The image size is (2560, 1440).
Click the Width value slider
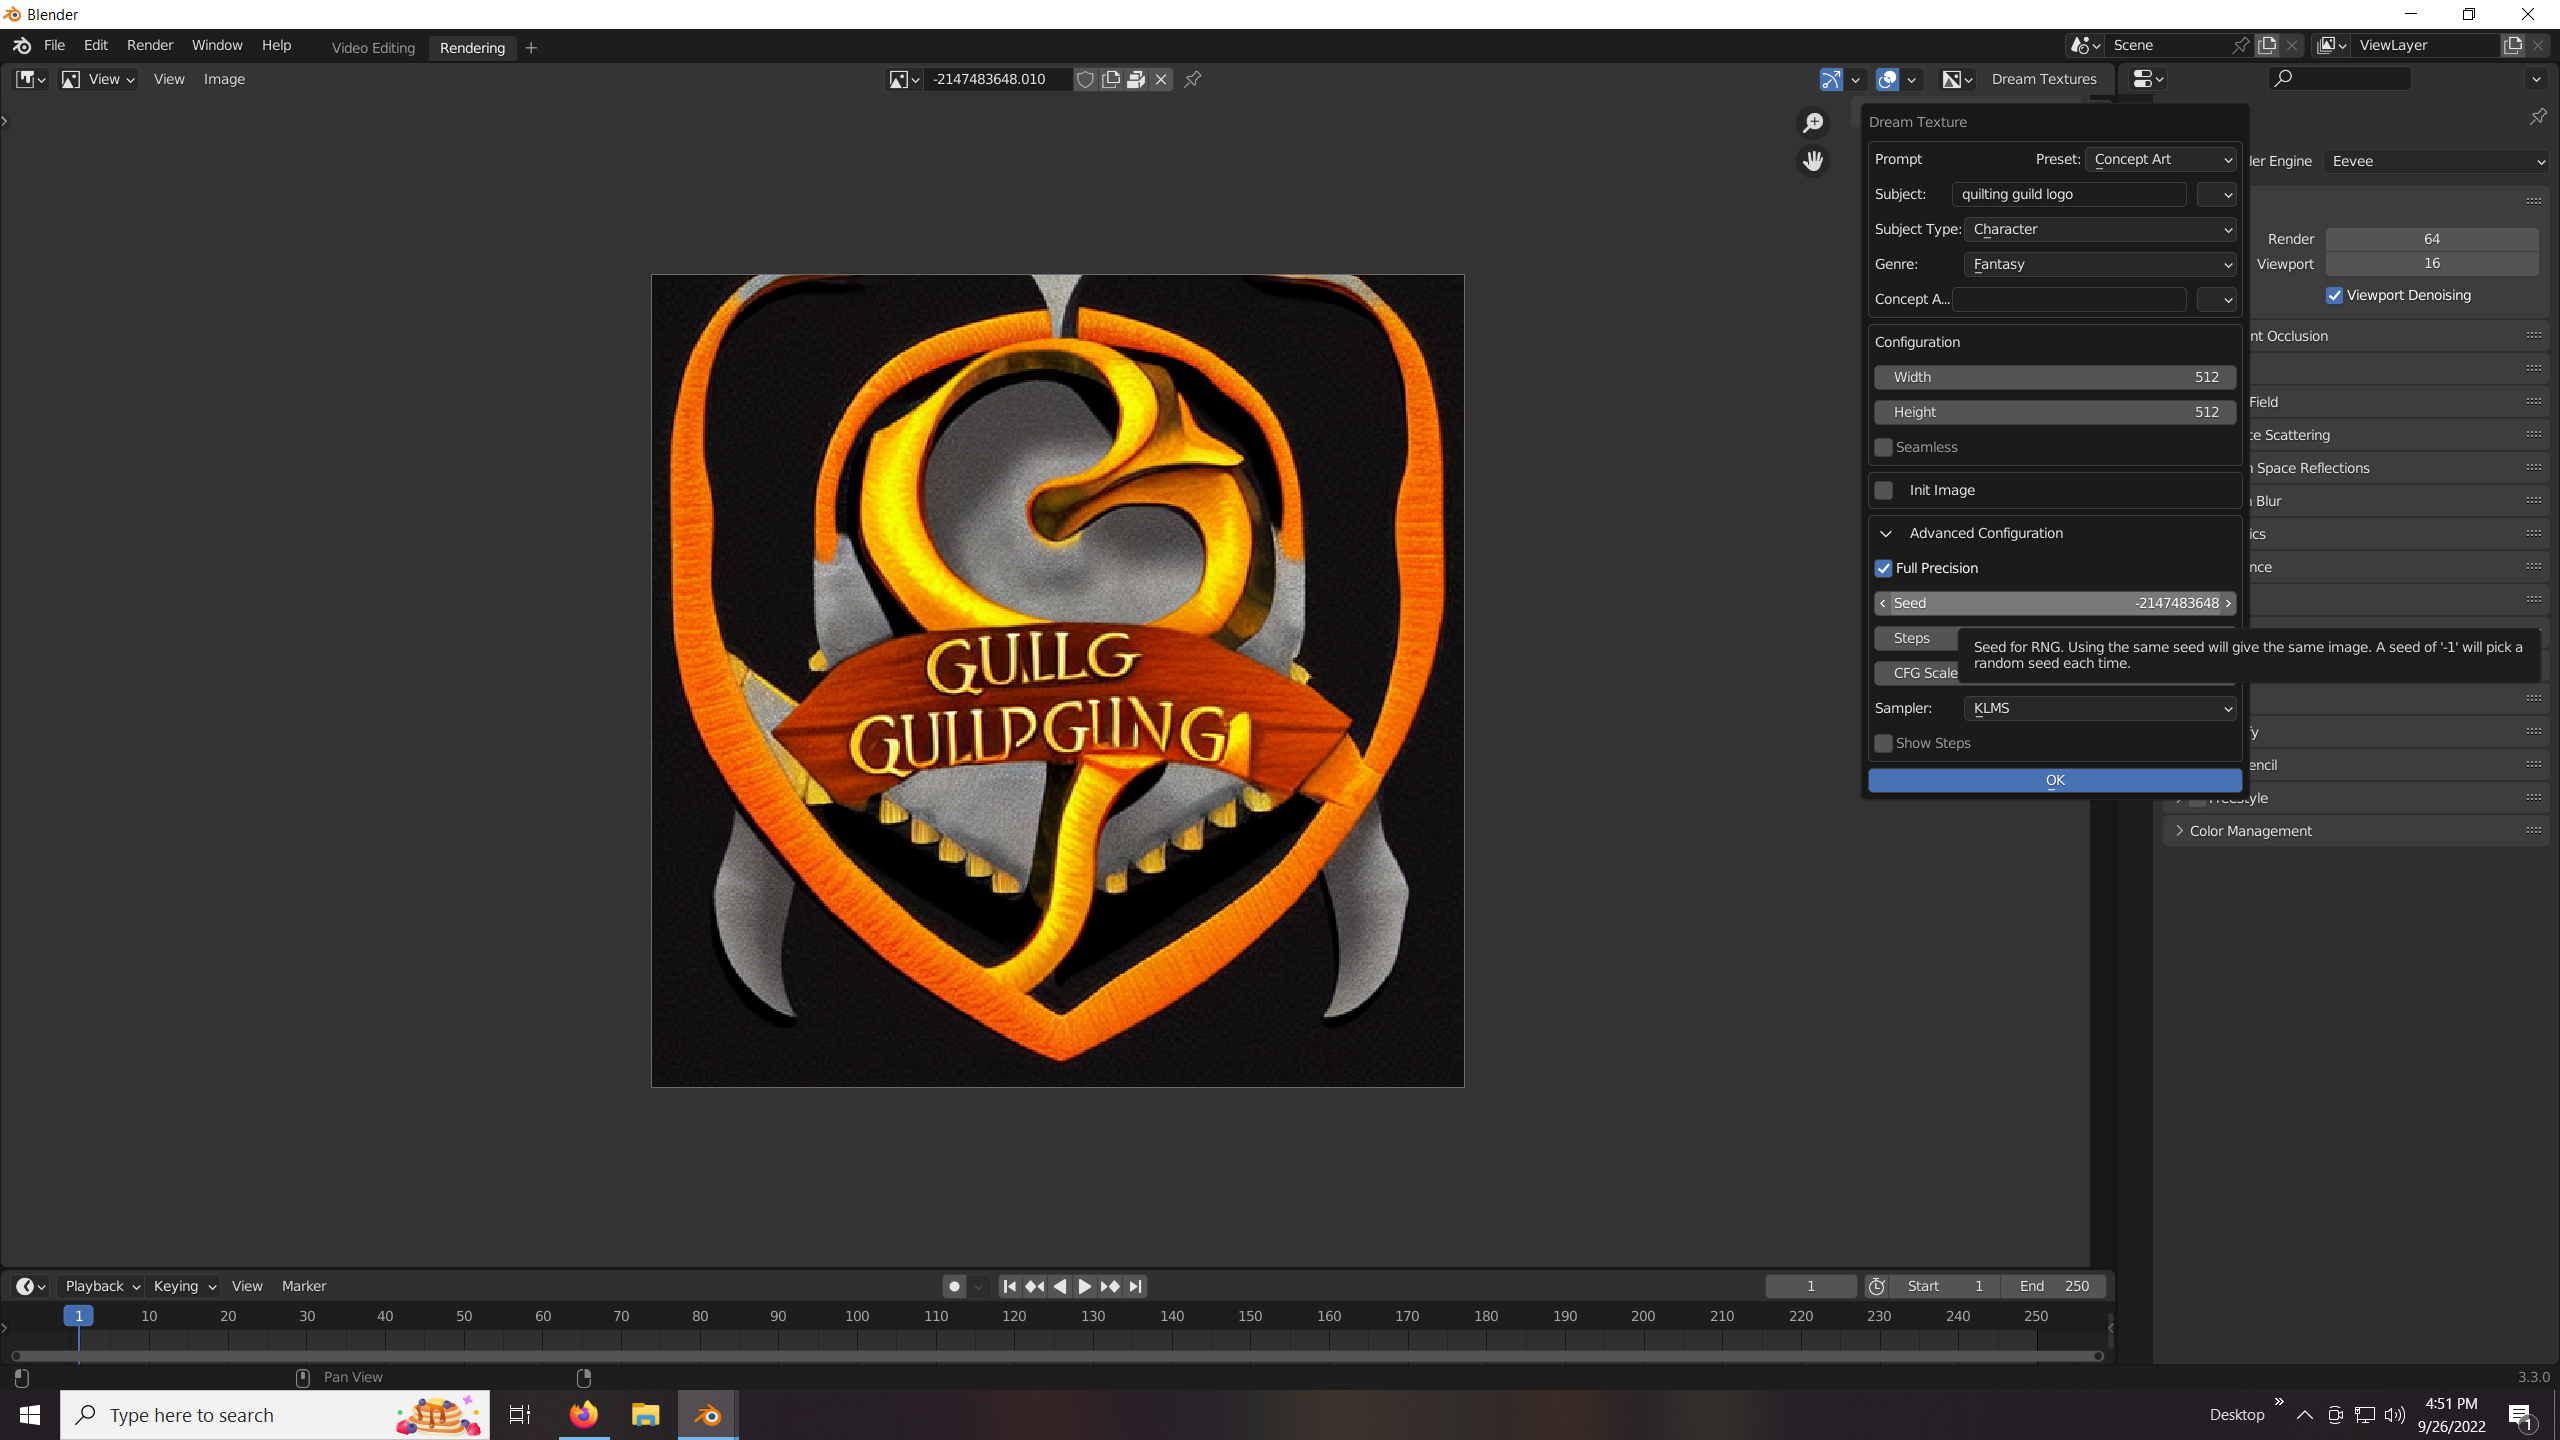click(x=2054, y=377)
